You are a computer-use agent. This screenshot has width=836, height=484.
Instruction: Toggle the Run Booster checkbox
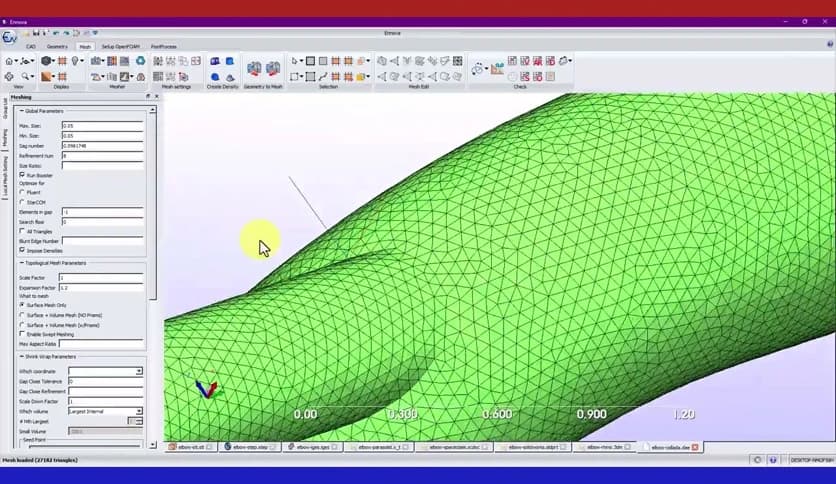(22, 175)
